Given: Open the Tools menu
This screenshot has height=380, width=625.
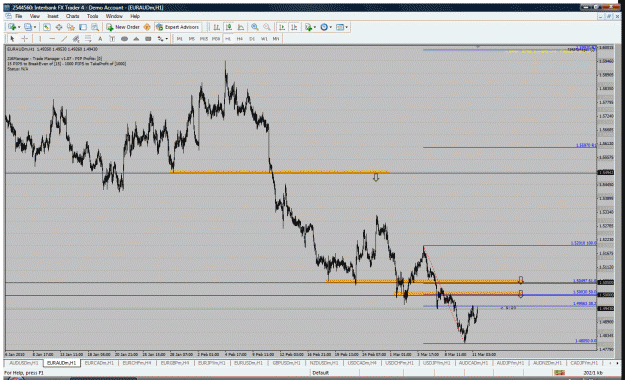Looking at the screenshot, I should 92,16.
